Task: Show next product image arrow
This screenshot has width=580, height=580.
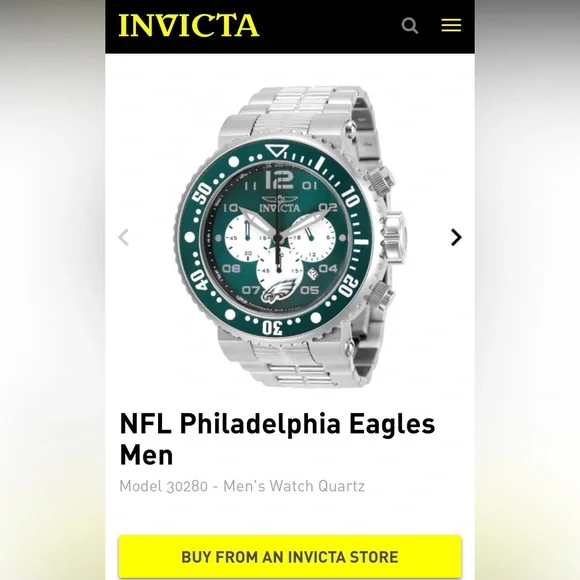Action: coord(456,237)
